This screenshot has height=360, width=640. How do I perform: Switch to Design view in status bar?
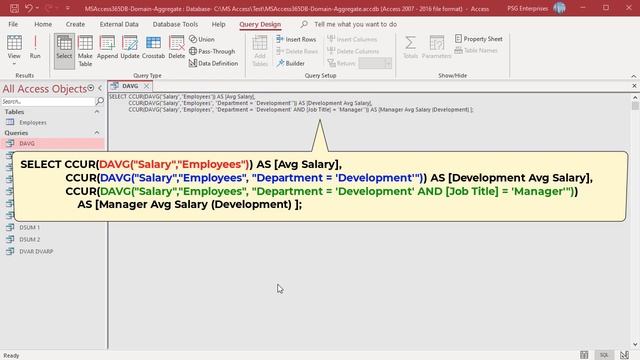click(624, 355)
